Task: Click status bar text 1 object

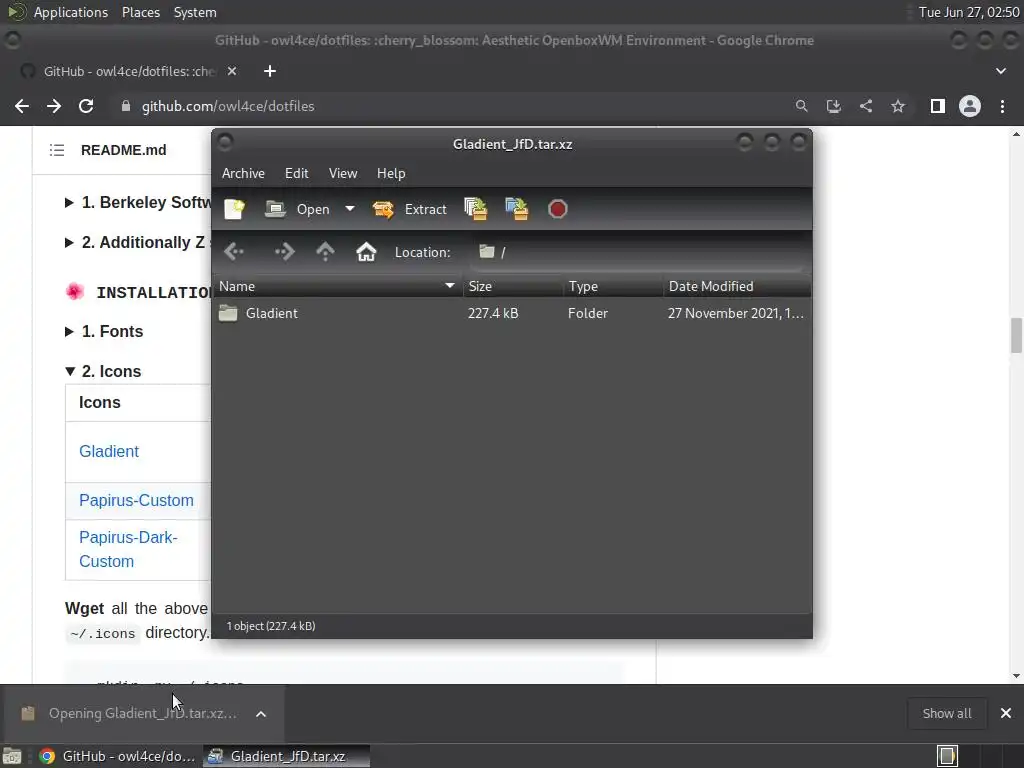Action: click(x=271, y=626)
